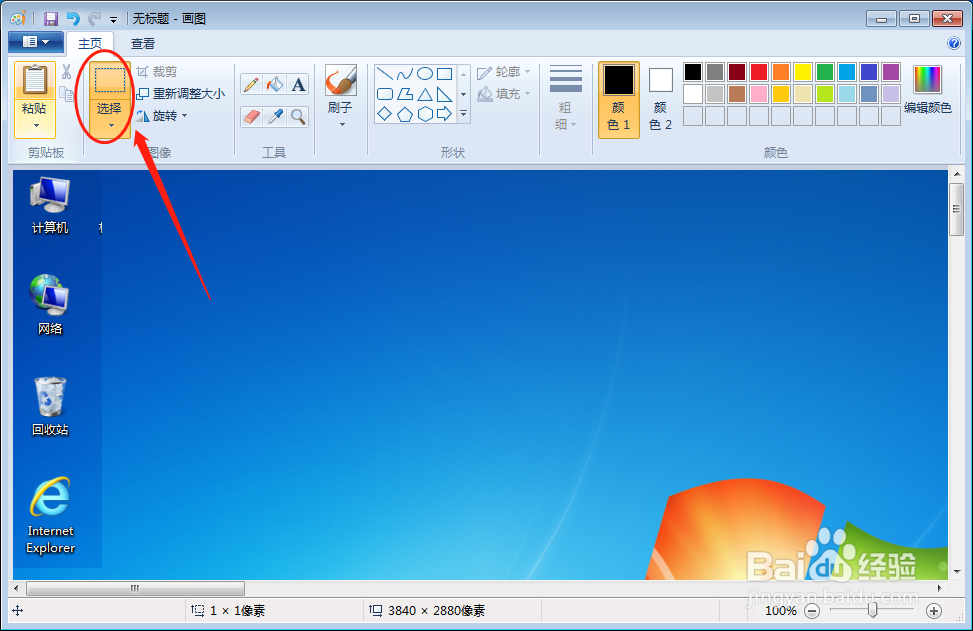Open the Paint file menu button
The width and height of the screenshot is (973, 631).
coord(36,42)
